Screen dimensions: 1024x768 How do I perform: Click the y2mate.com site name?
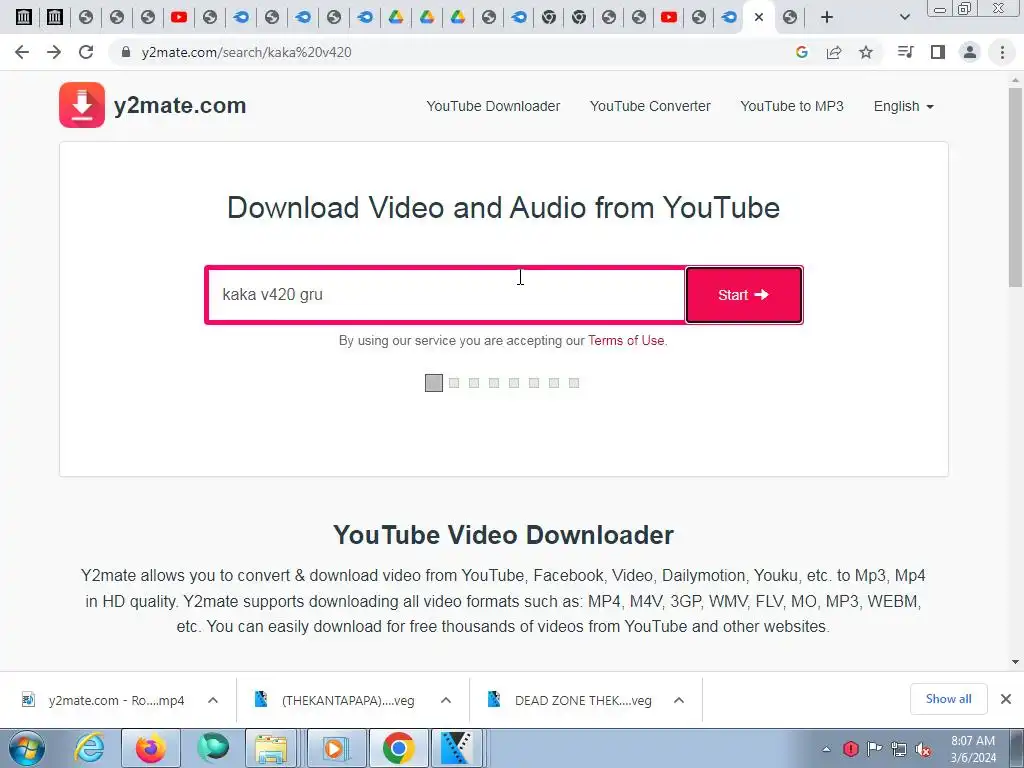click(x=180, y=105)
